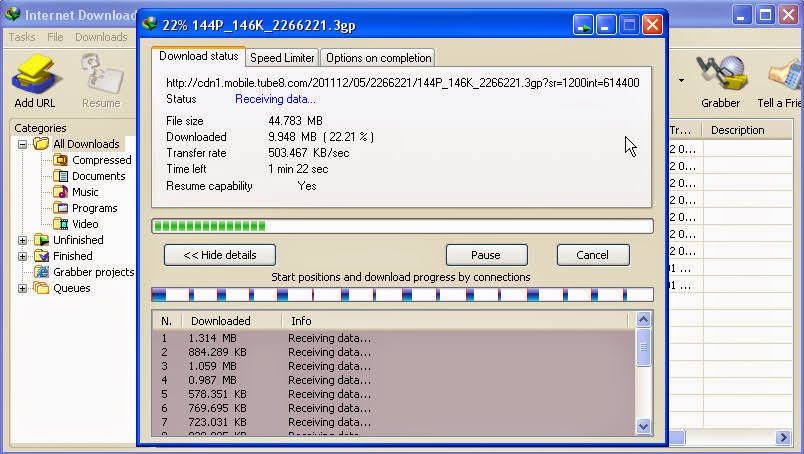Click the Video category icon
804x454 pixels.
click(x=61, y=224)
